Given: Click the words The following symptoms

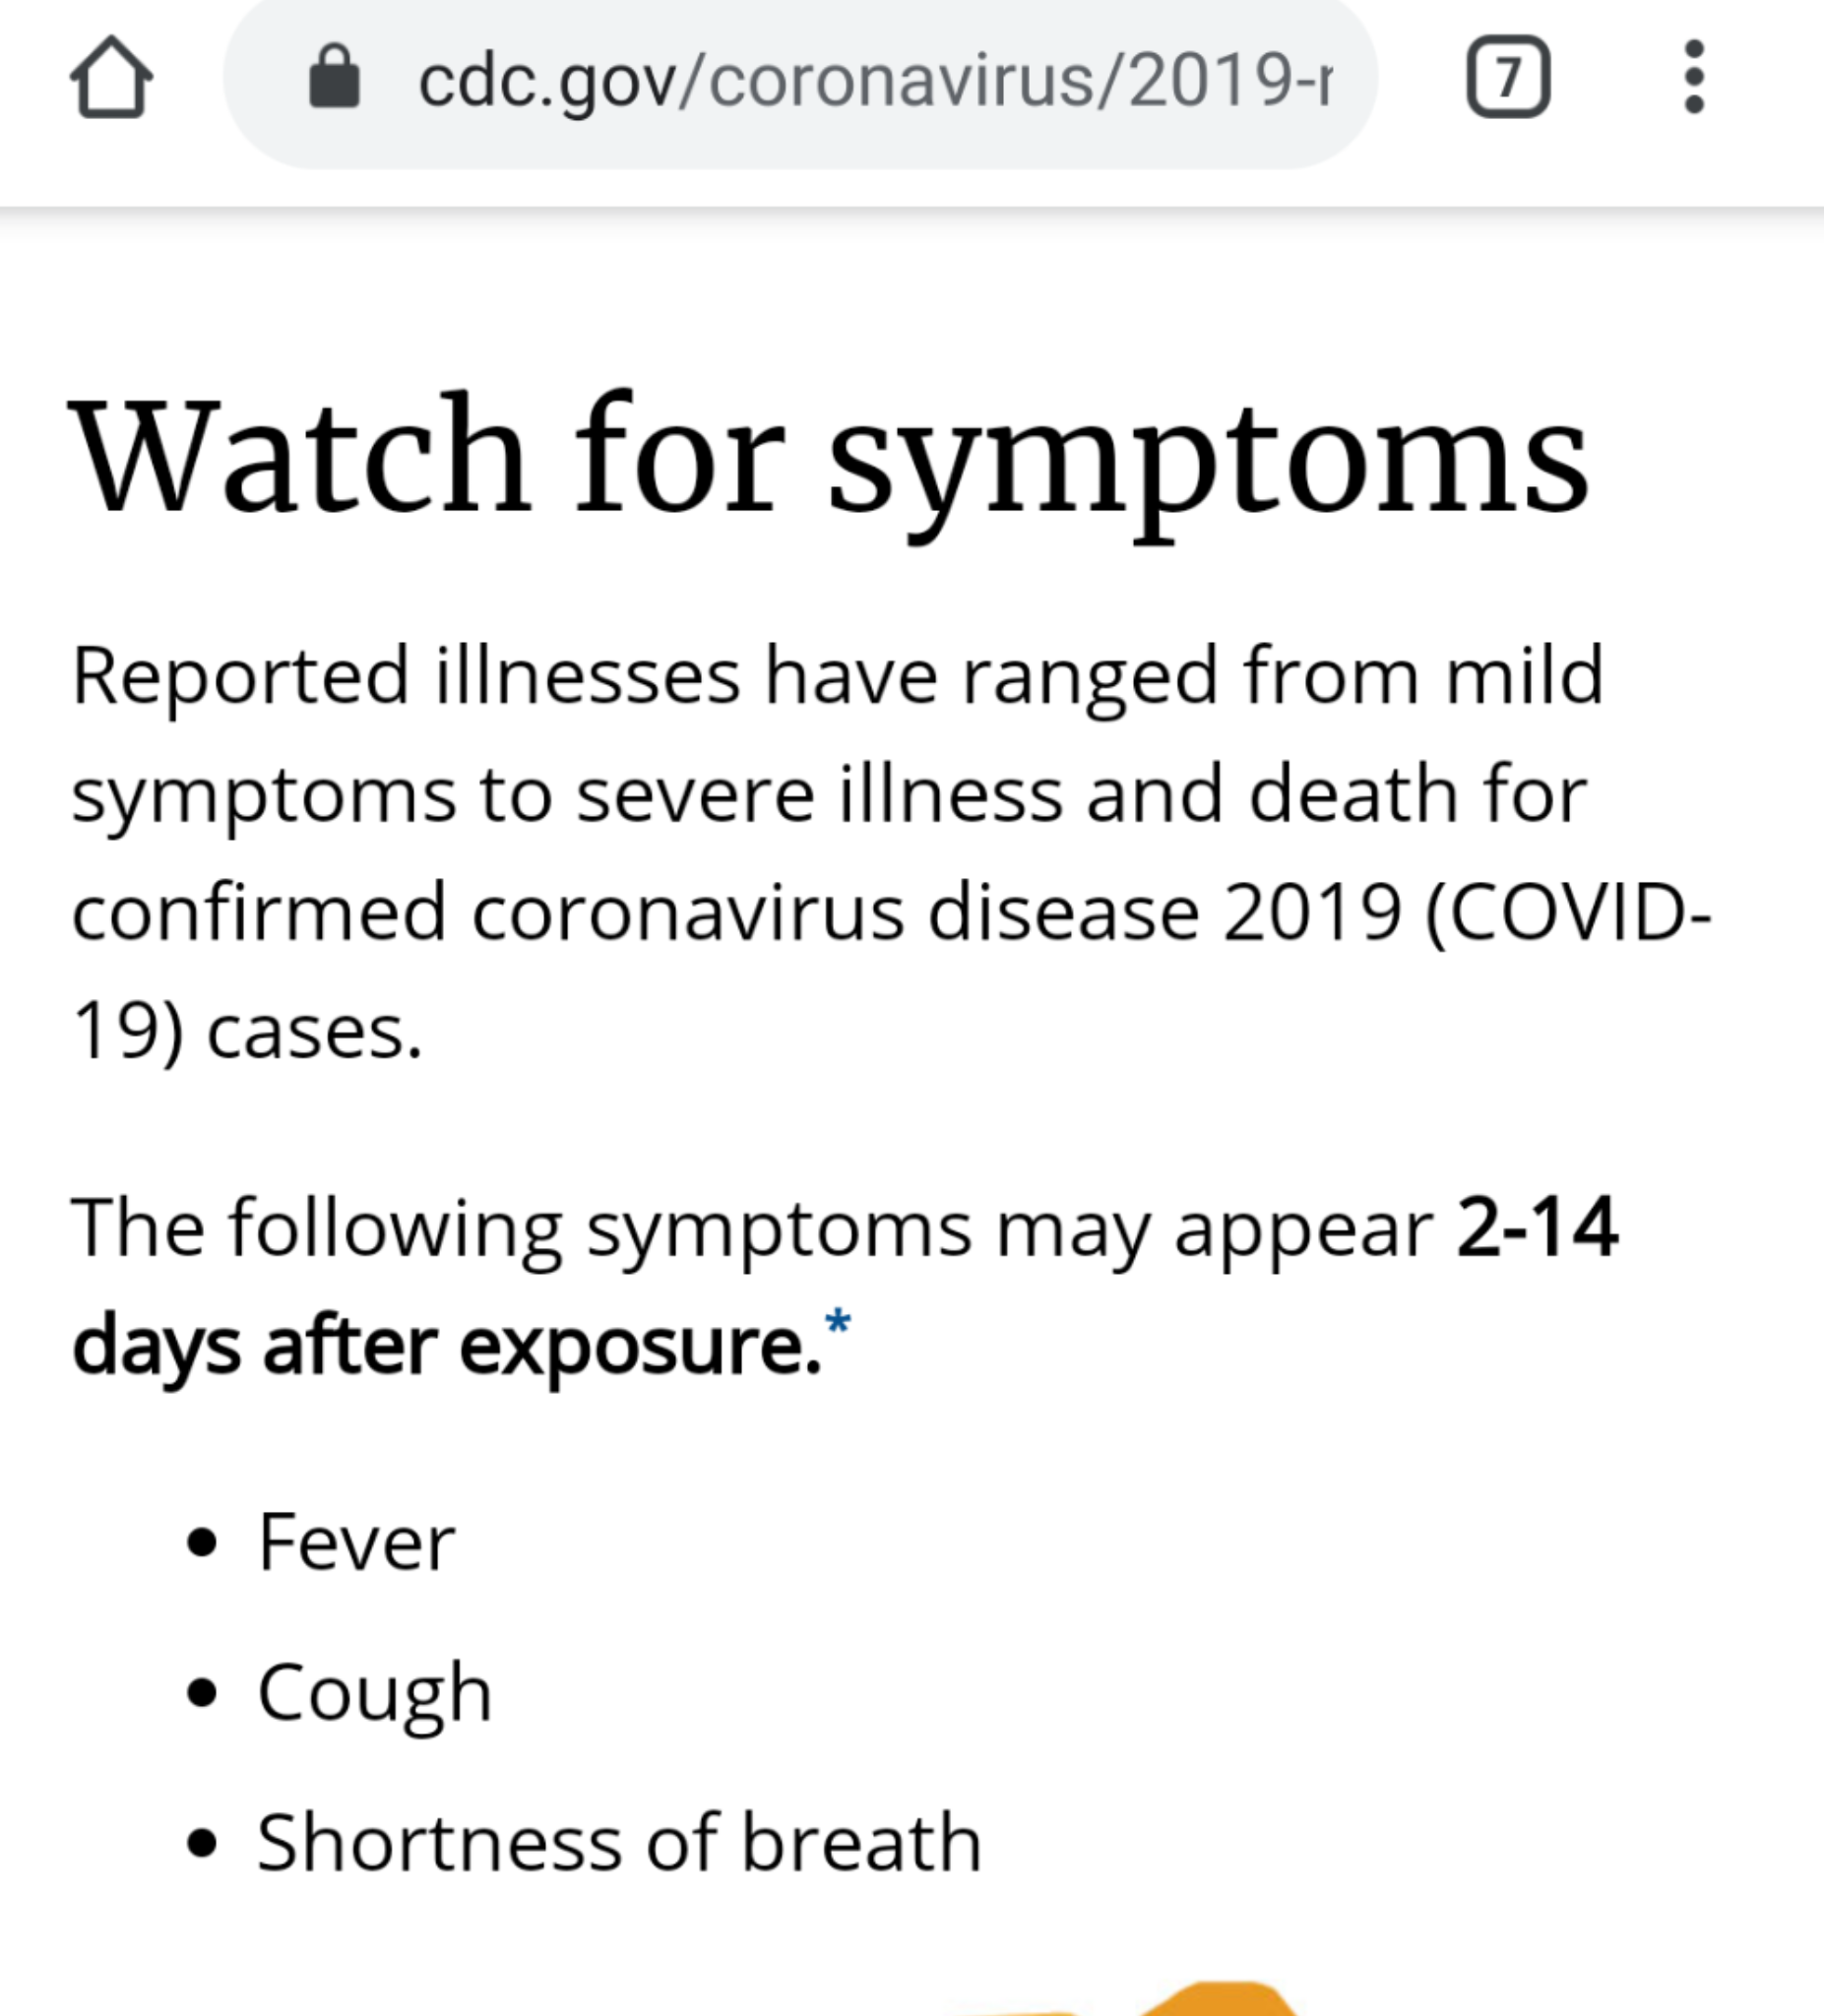Looking at the screenshot, I should (520, 1228).
